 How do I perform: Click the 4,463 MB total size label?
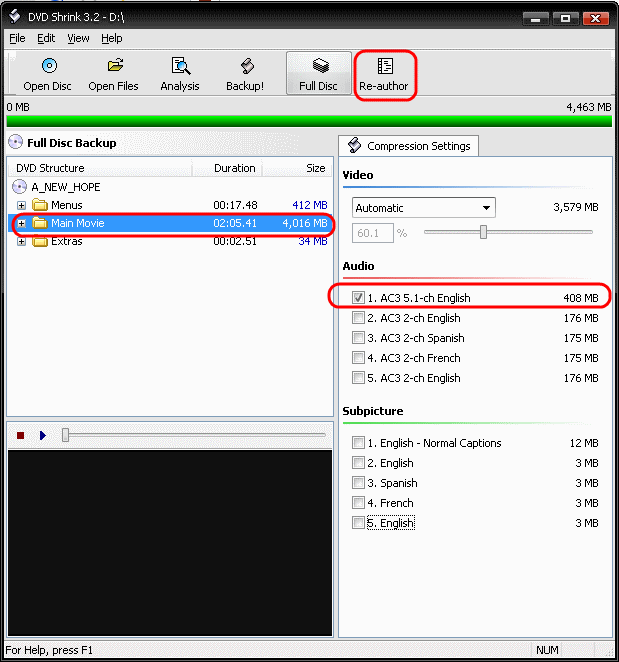pos(589,107)
